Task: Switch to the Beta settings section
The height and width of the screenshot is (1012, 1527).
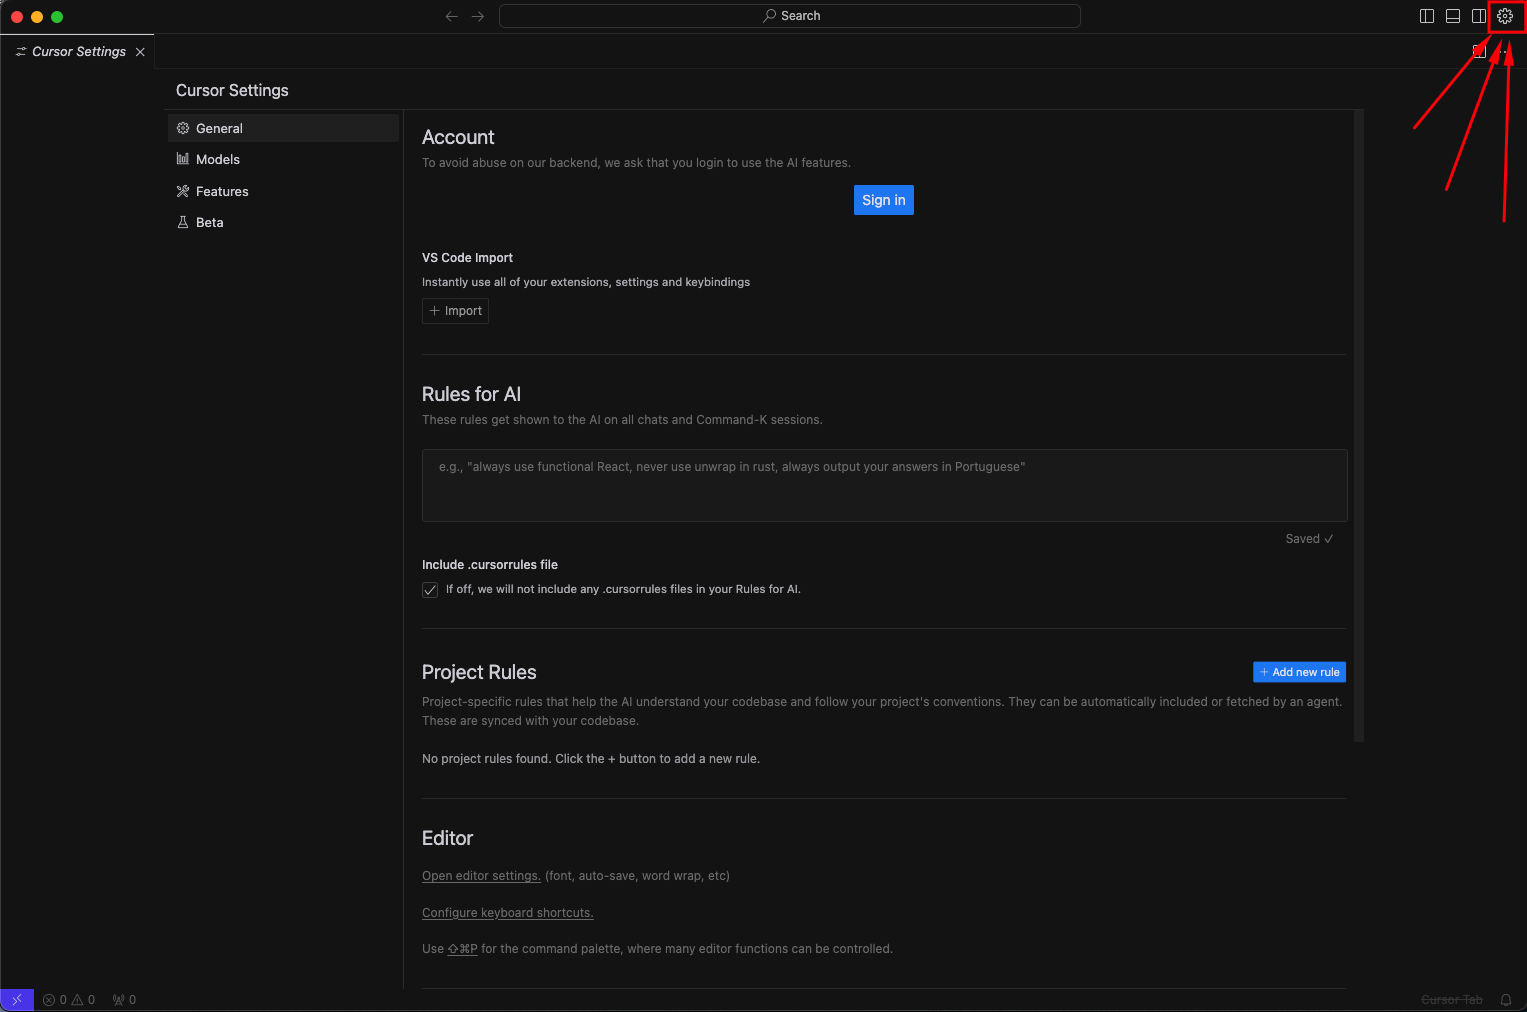Action: tap(210, 222)
